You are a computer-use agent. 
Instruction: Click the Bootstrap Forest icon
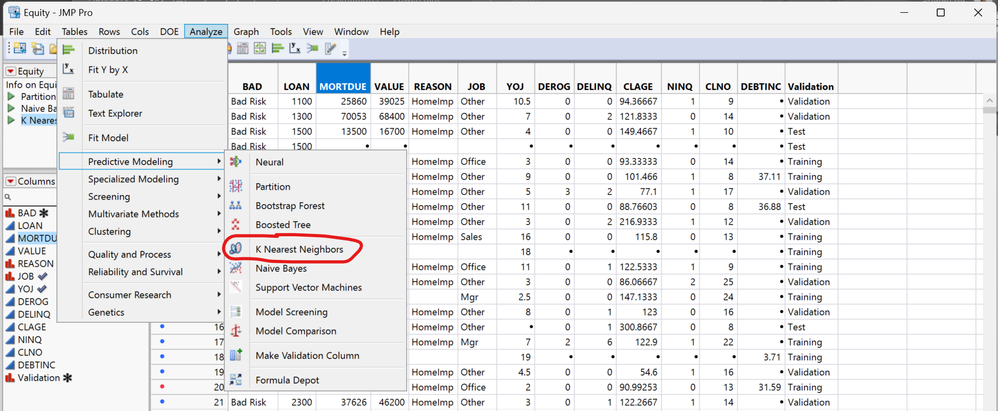[236, 206]
